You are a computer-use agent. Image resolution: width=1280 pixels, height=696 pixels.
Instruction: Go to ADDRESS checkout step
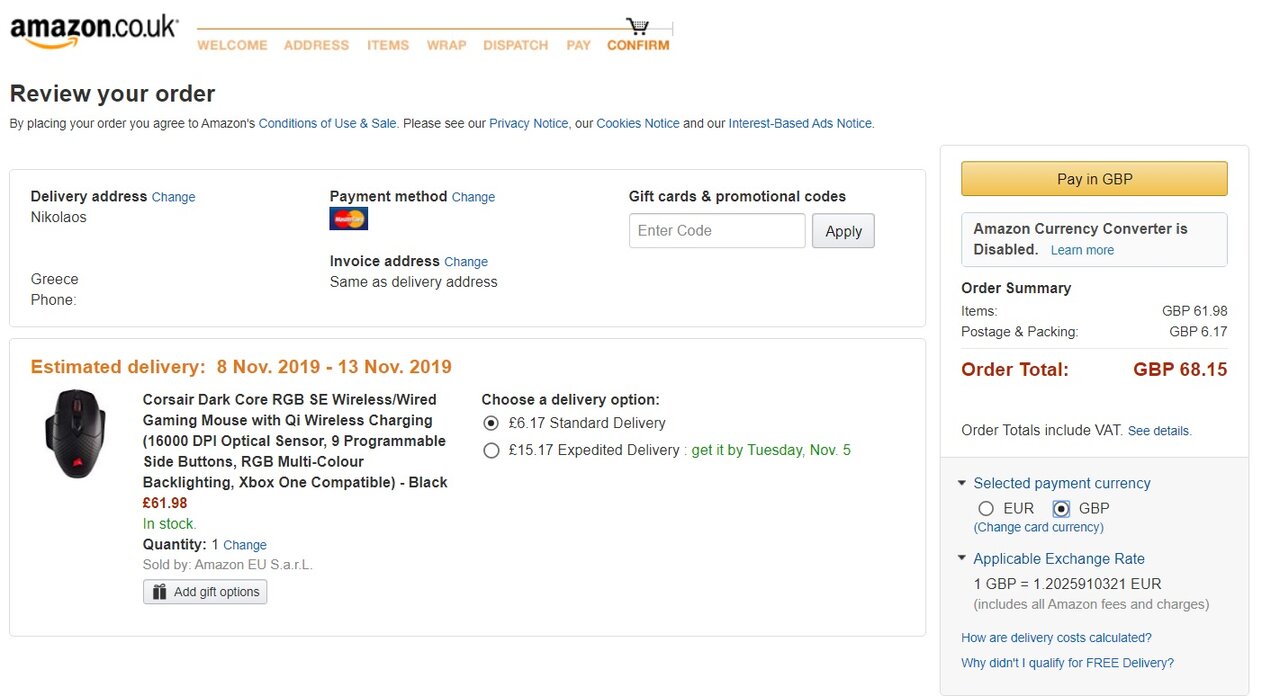pyautogui.click(x=316, y=45)
